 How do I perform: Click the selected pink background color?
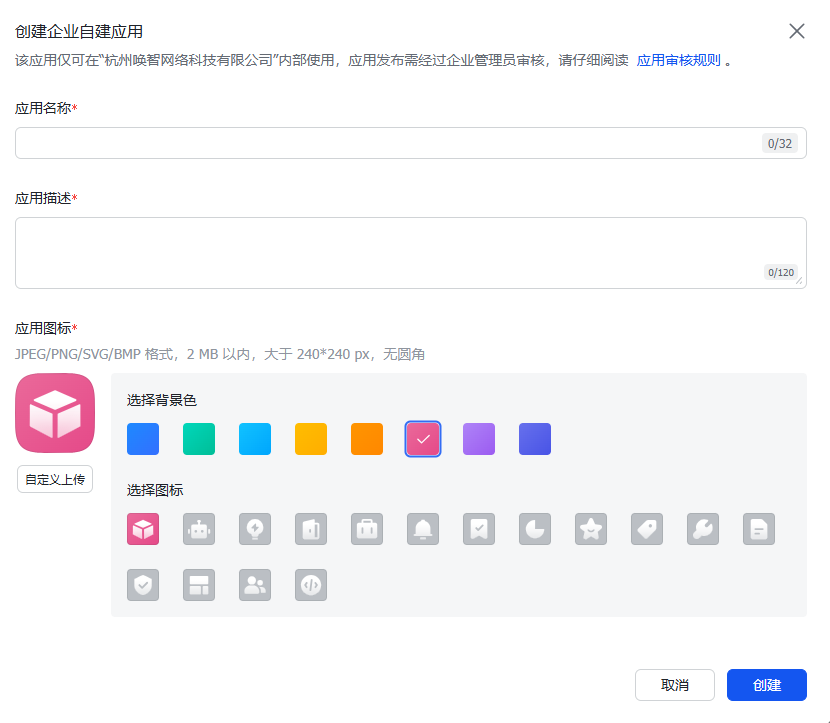[423, 439]
